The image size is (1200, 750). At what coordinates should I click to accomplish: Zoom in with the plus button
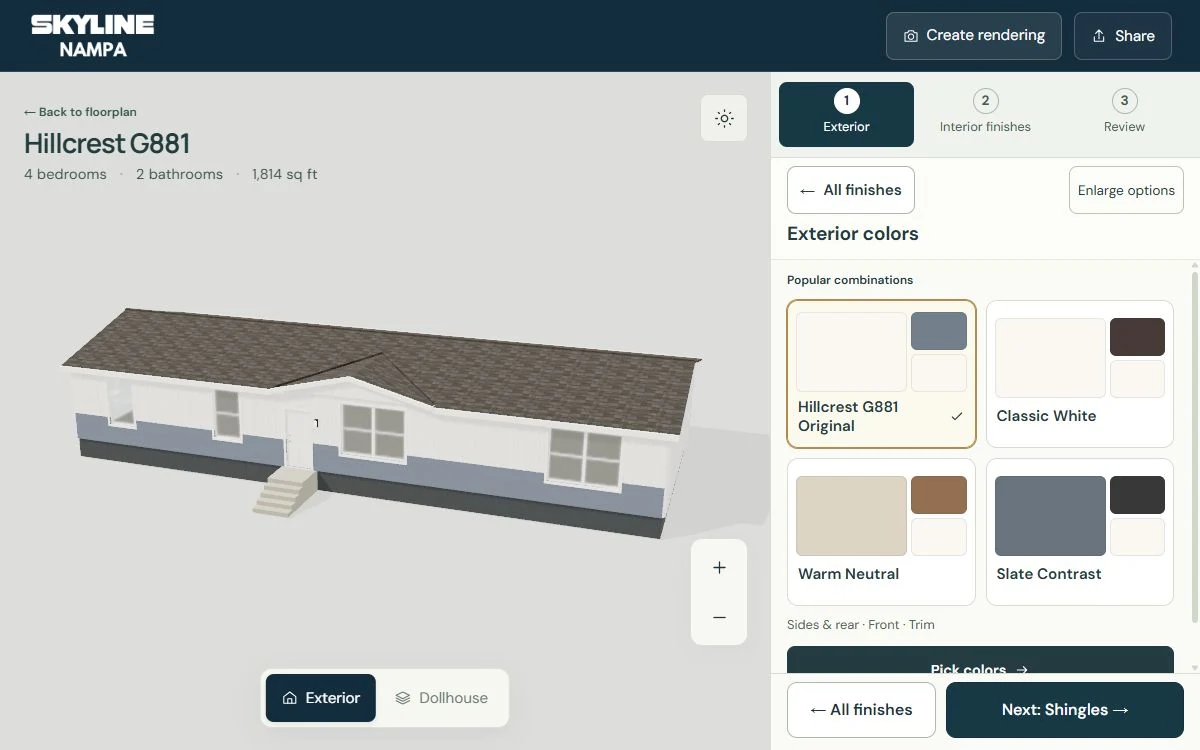click(x=719, y=568)
